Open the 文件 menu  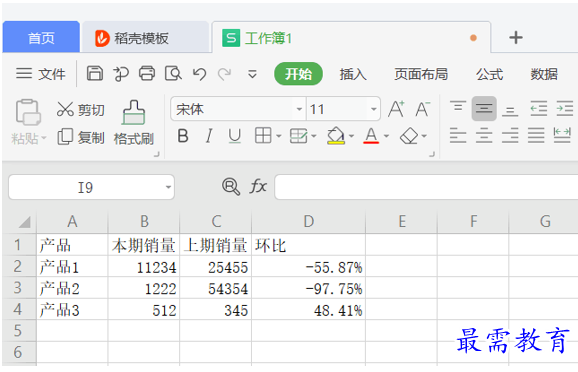tap(41, 74)
